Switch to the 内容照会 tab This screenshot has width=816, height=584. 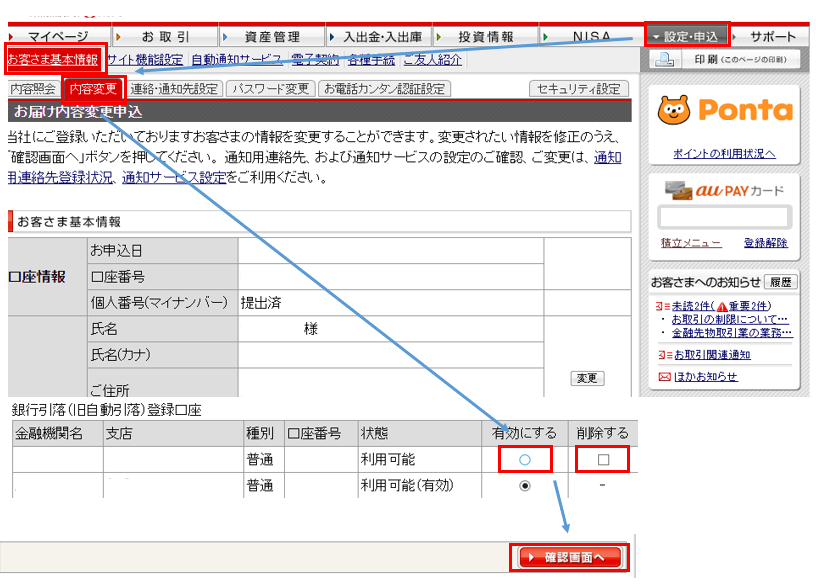[33, 89]
